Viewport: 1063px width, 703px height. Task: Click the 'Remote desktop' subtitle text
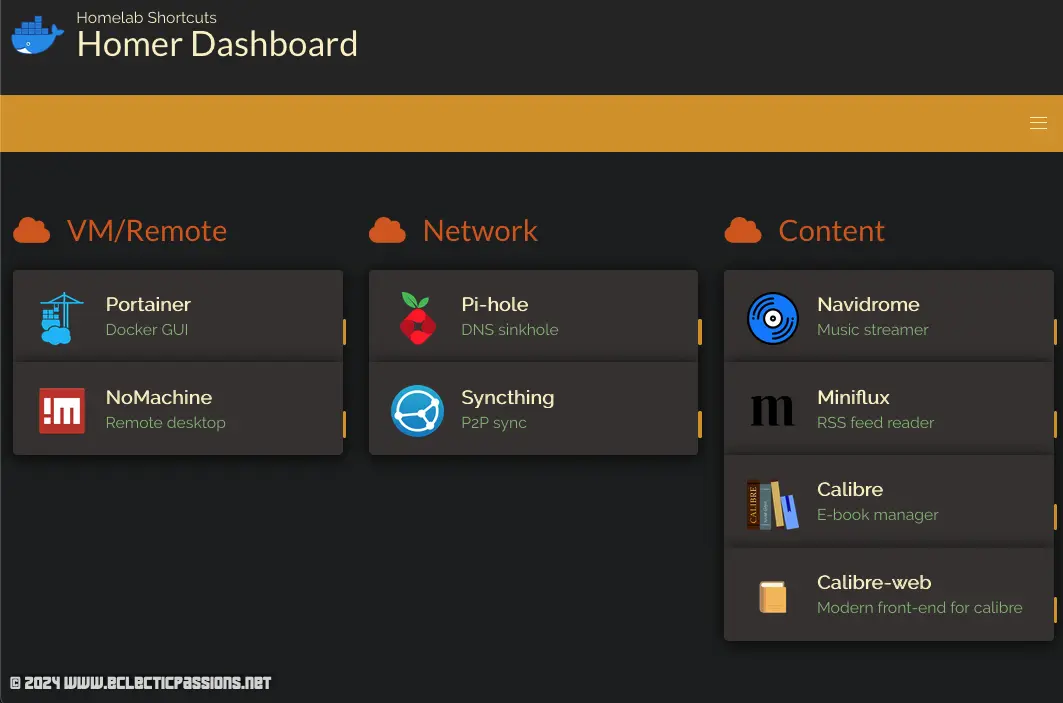165,422
